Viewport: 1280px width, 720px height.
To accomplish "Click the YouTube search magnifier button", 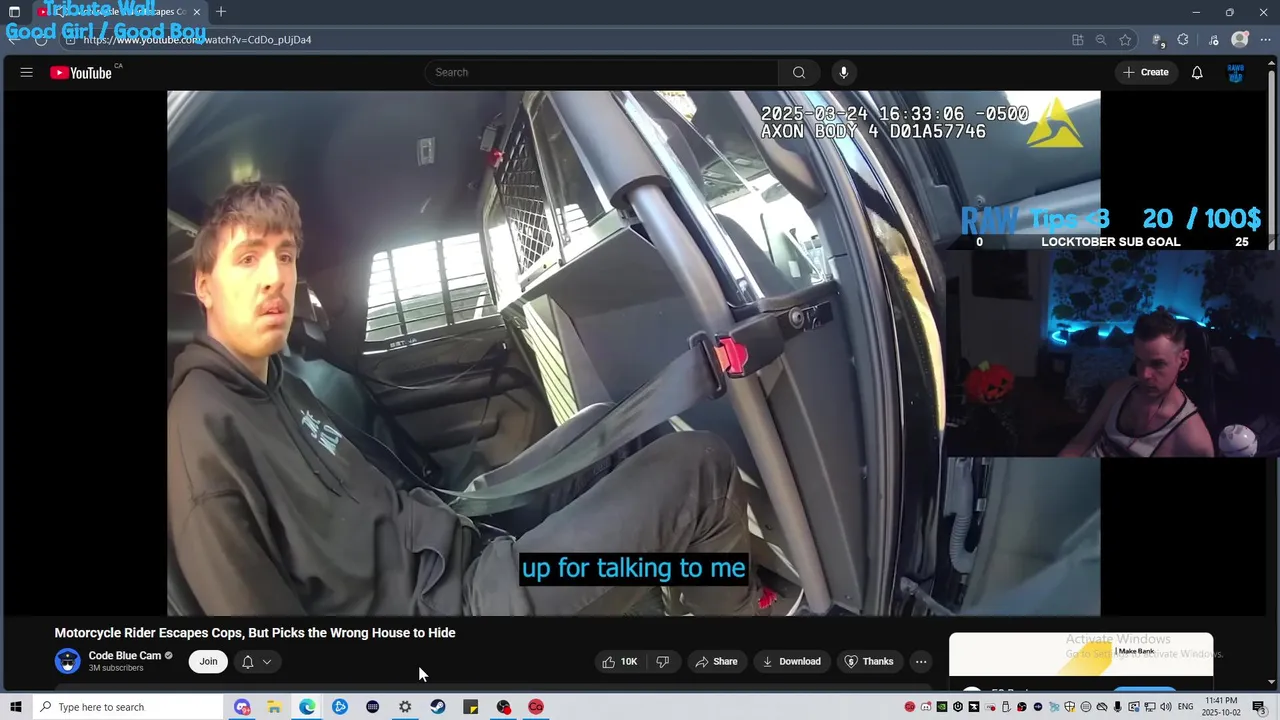I will point(799,72).
